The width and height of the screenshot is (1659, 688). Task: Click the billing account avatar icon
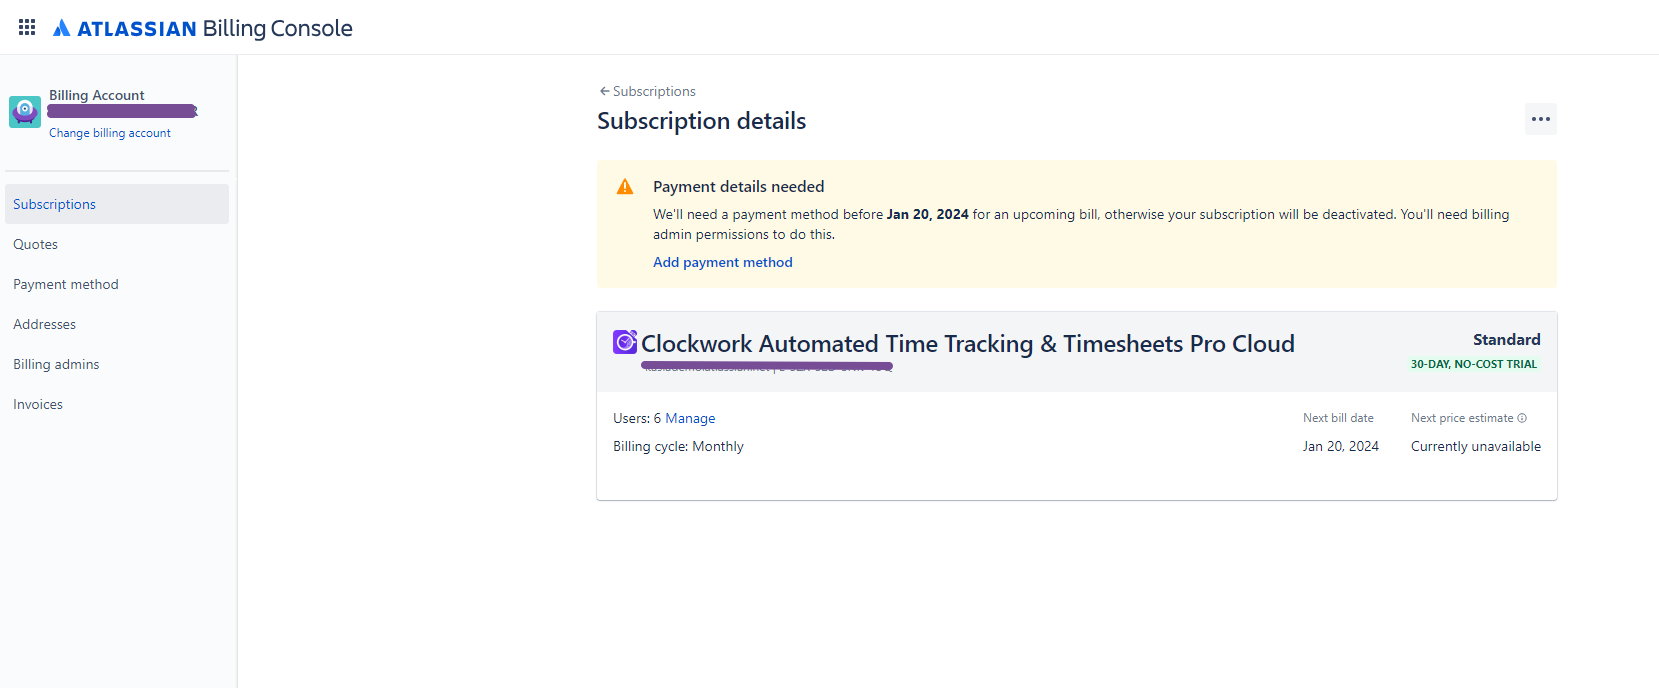[x=25, y=112]
